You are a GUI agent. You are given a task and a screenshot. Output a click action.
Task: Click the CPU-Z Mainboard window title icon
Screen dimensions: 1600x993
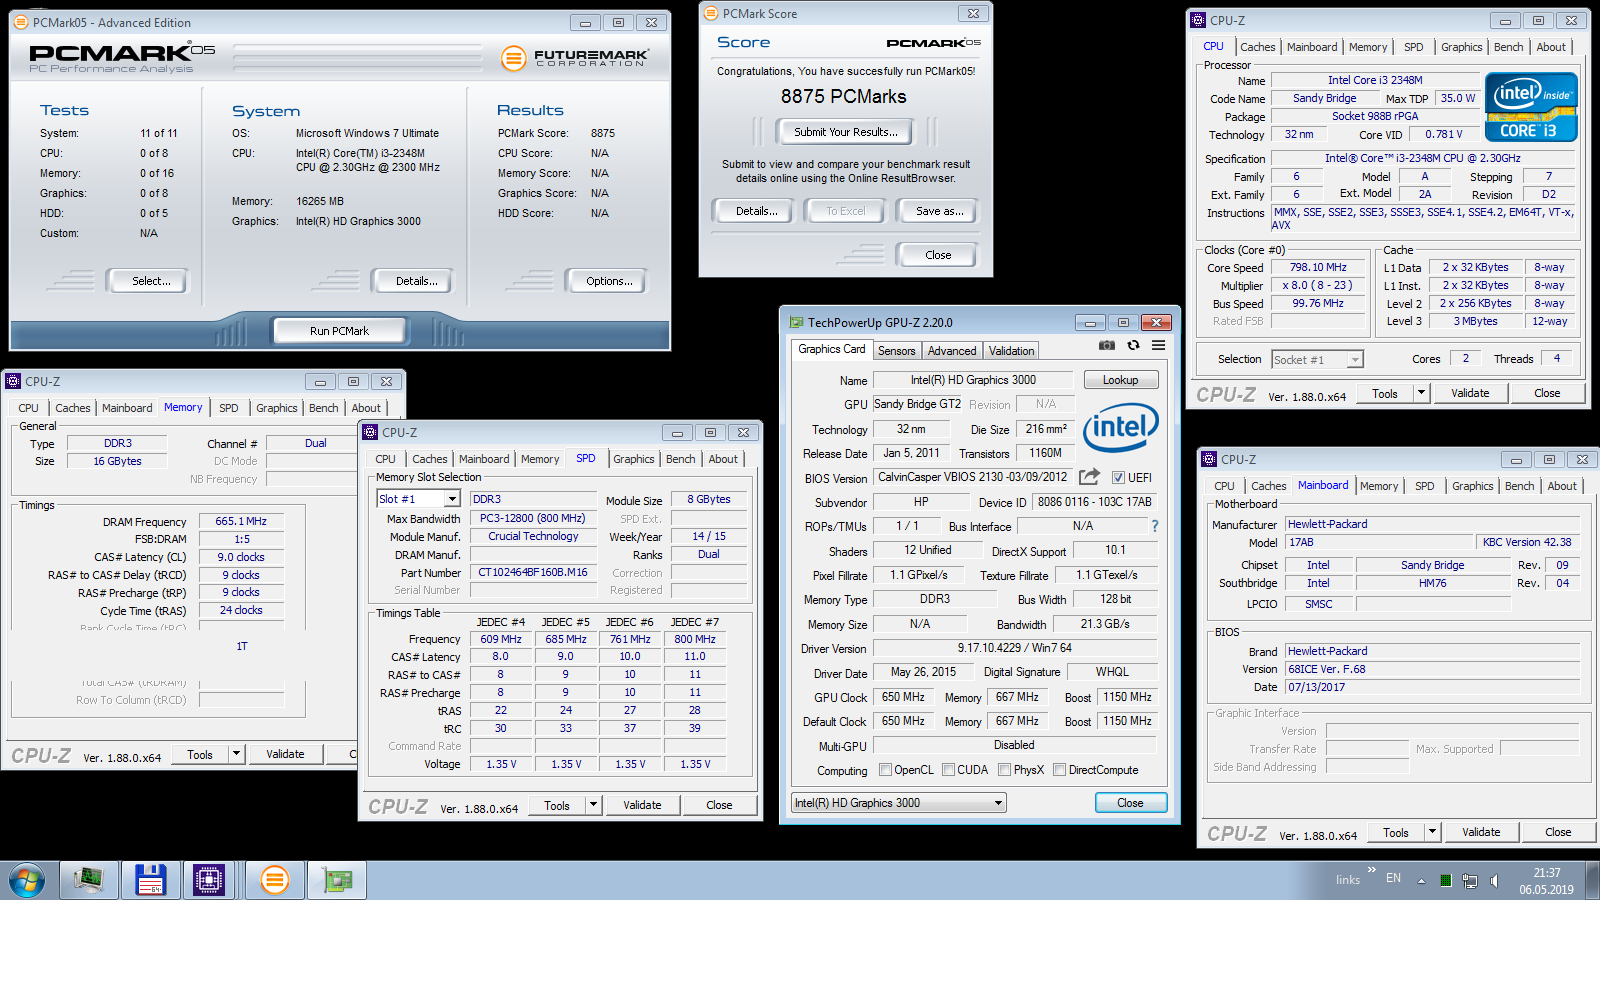click(x=1209, y=459)
